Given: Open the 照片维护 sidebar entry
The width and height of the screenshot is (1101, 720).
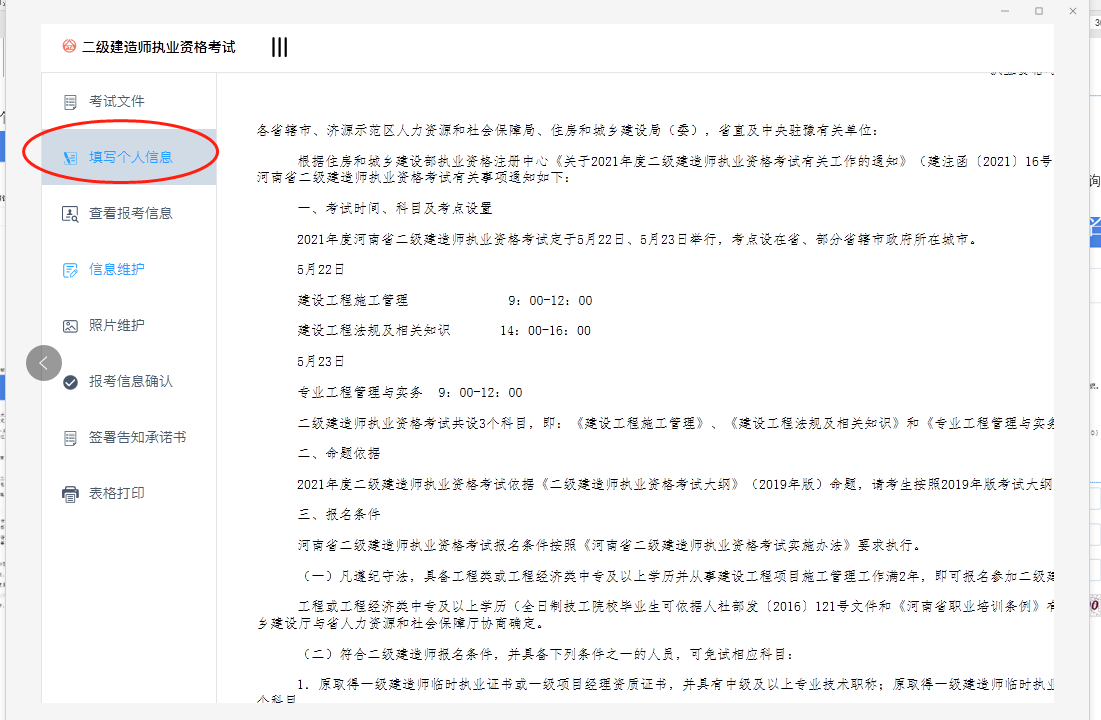Looking at the screenshot, I should coord(117,326).
